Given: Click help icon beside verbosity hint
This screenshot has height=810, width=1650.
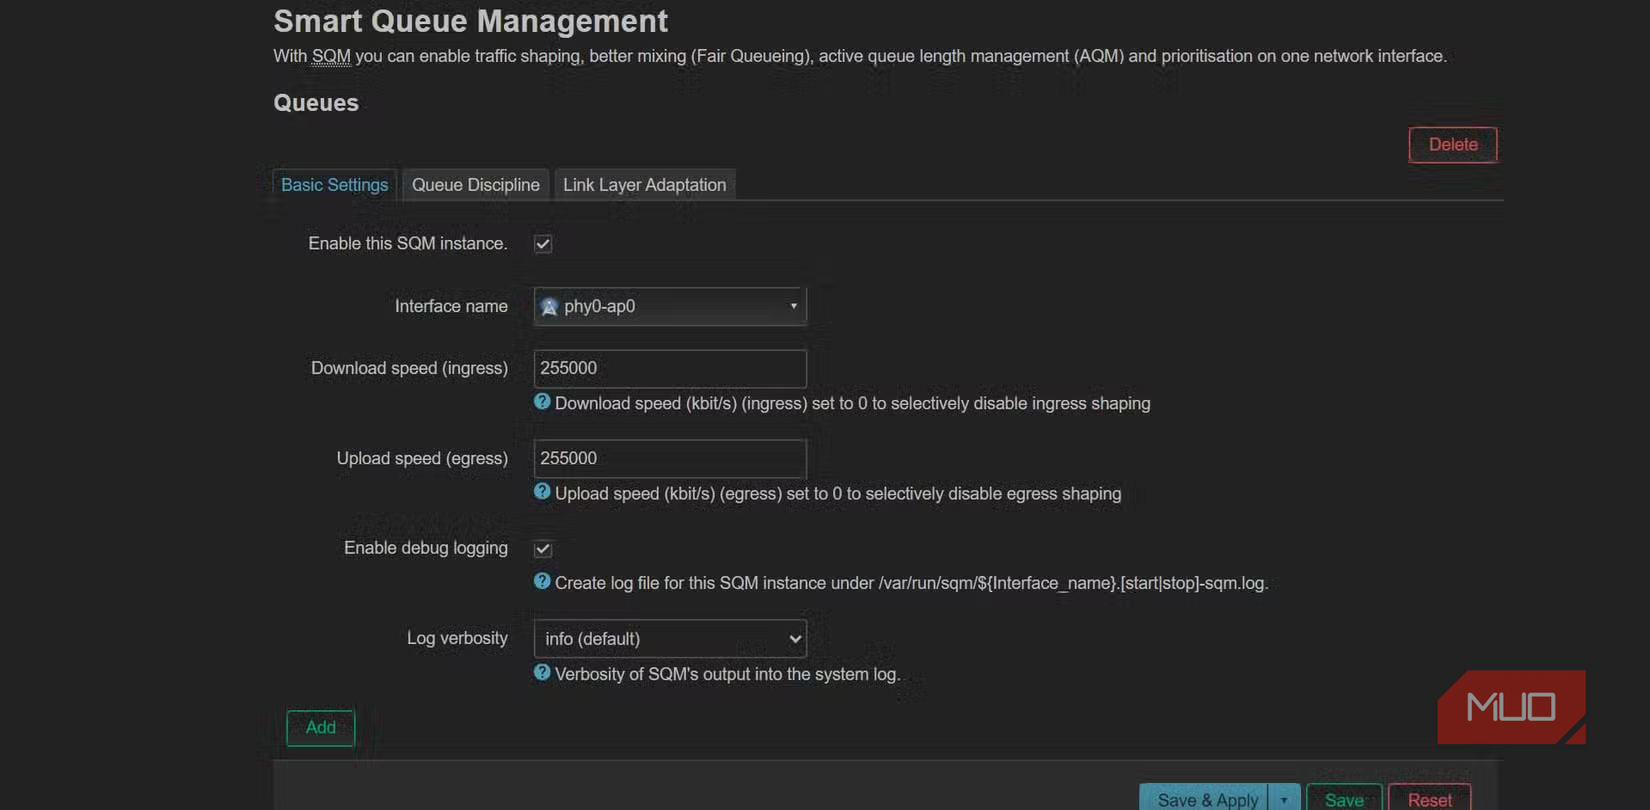Looking at the screenshot, I should (x=542, y=673).
